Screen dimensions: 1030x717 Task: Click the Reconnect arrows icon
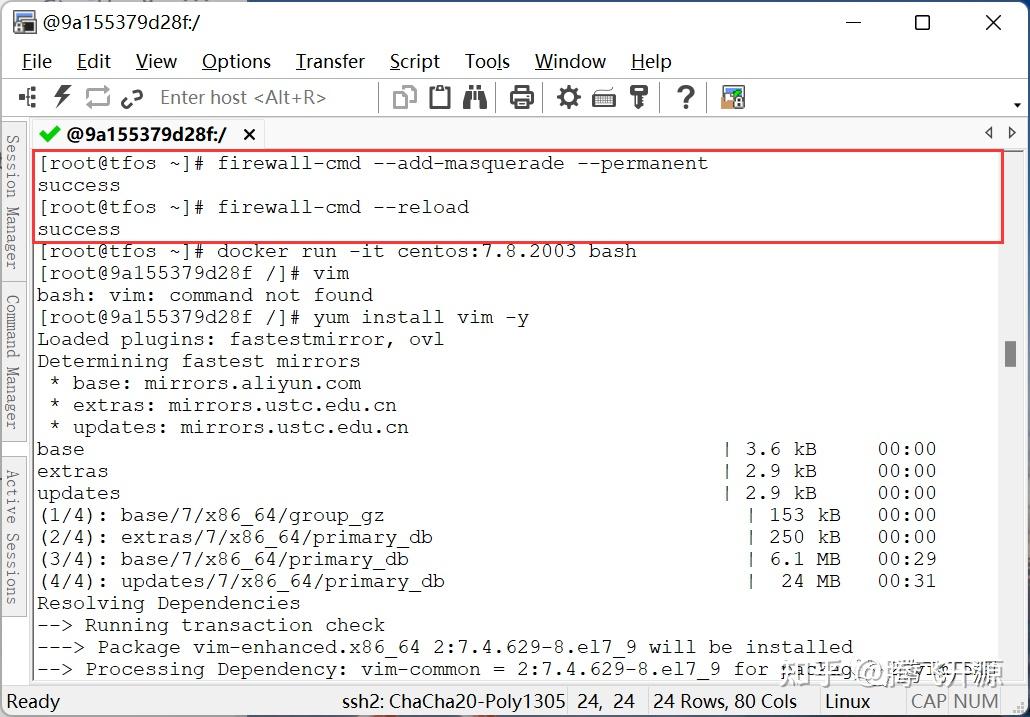coord(97,98)
